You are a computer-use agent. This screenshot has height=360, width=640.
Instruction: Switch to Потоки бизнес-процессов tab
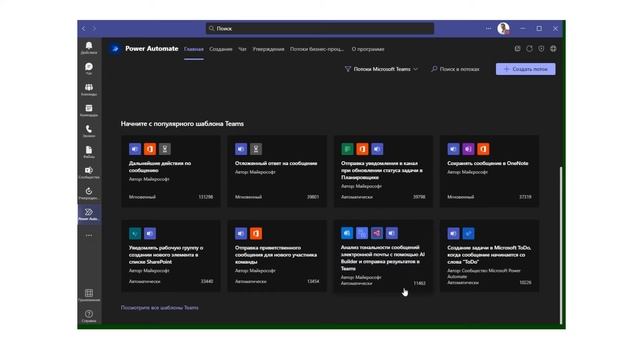pos(317,49)
